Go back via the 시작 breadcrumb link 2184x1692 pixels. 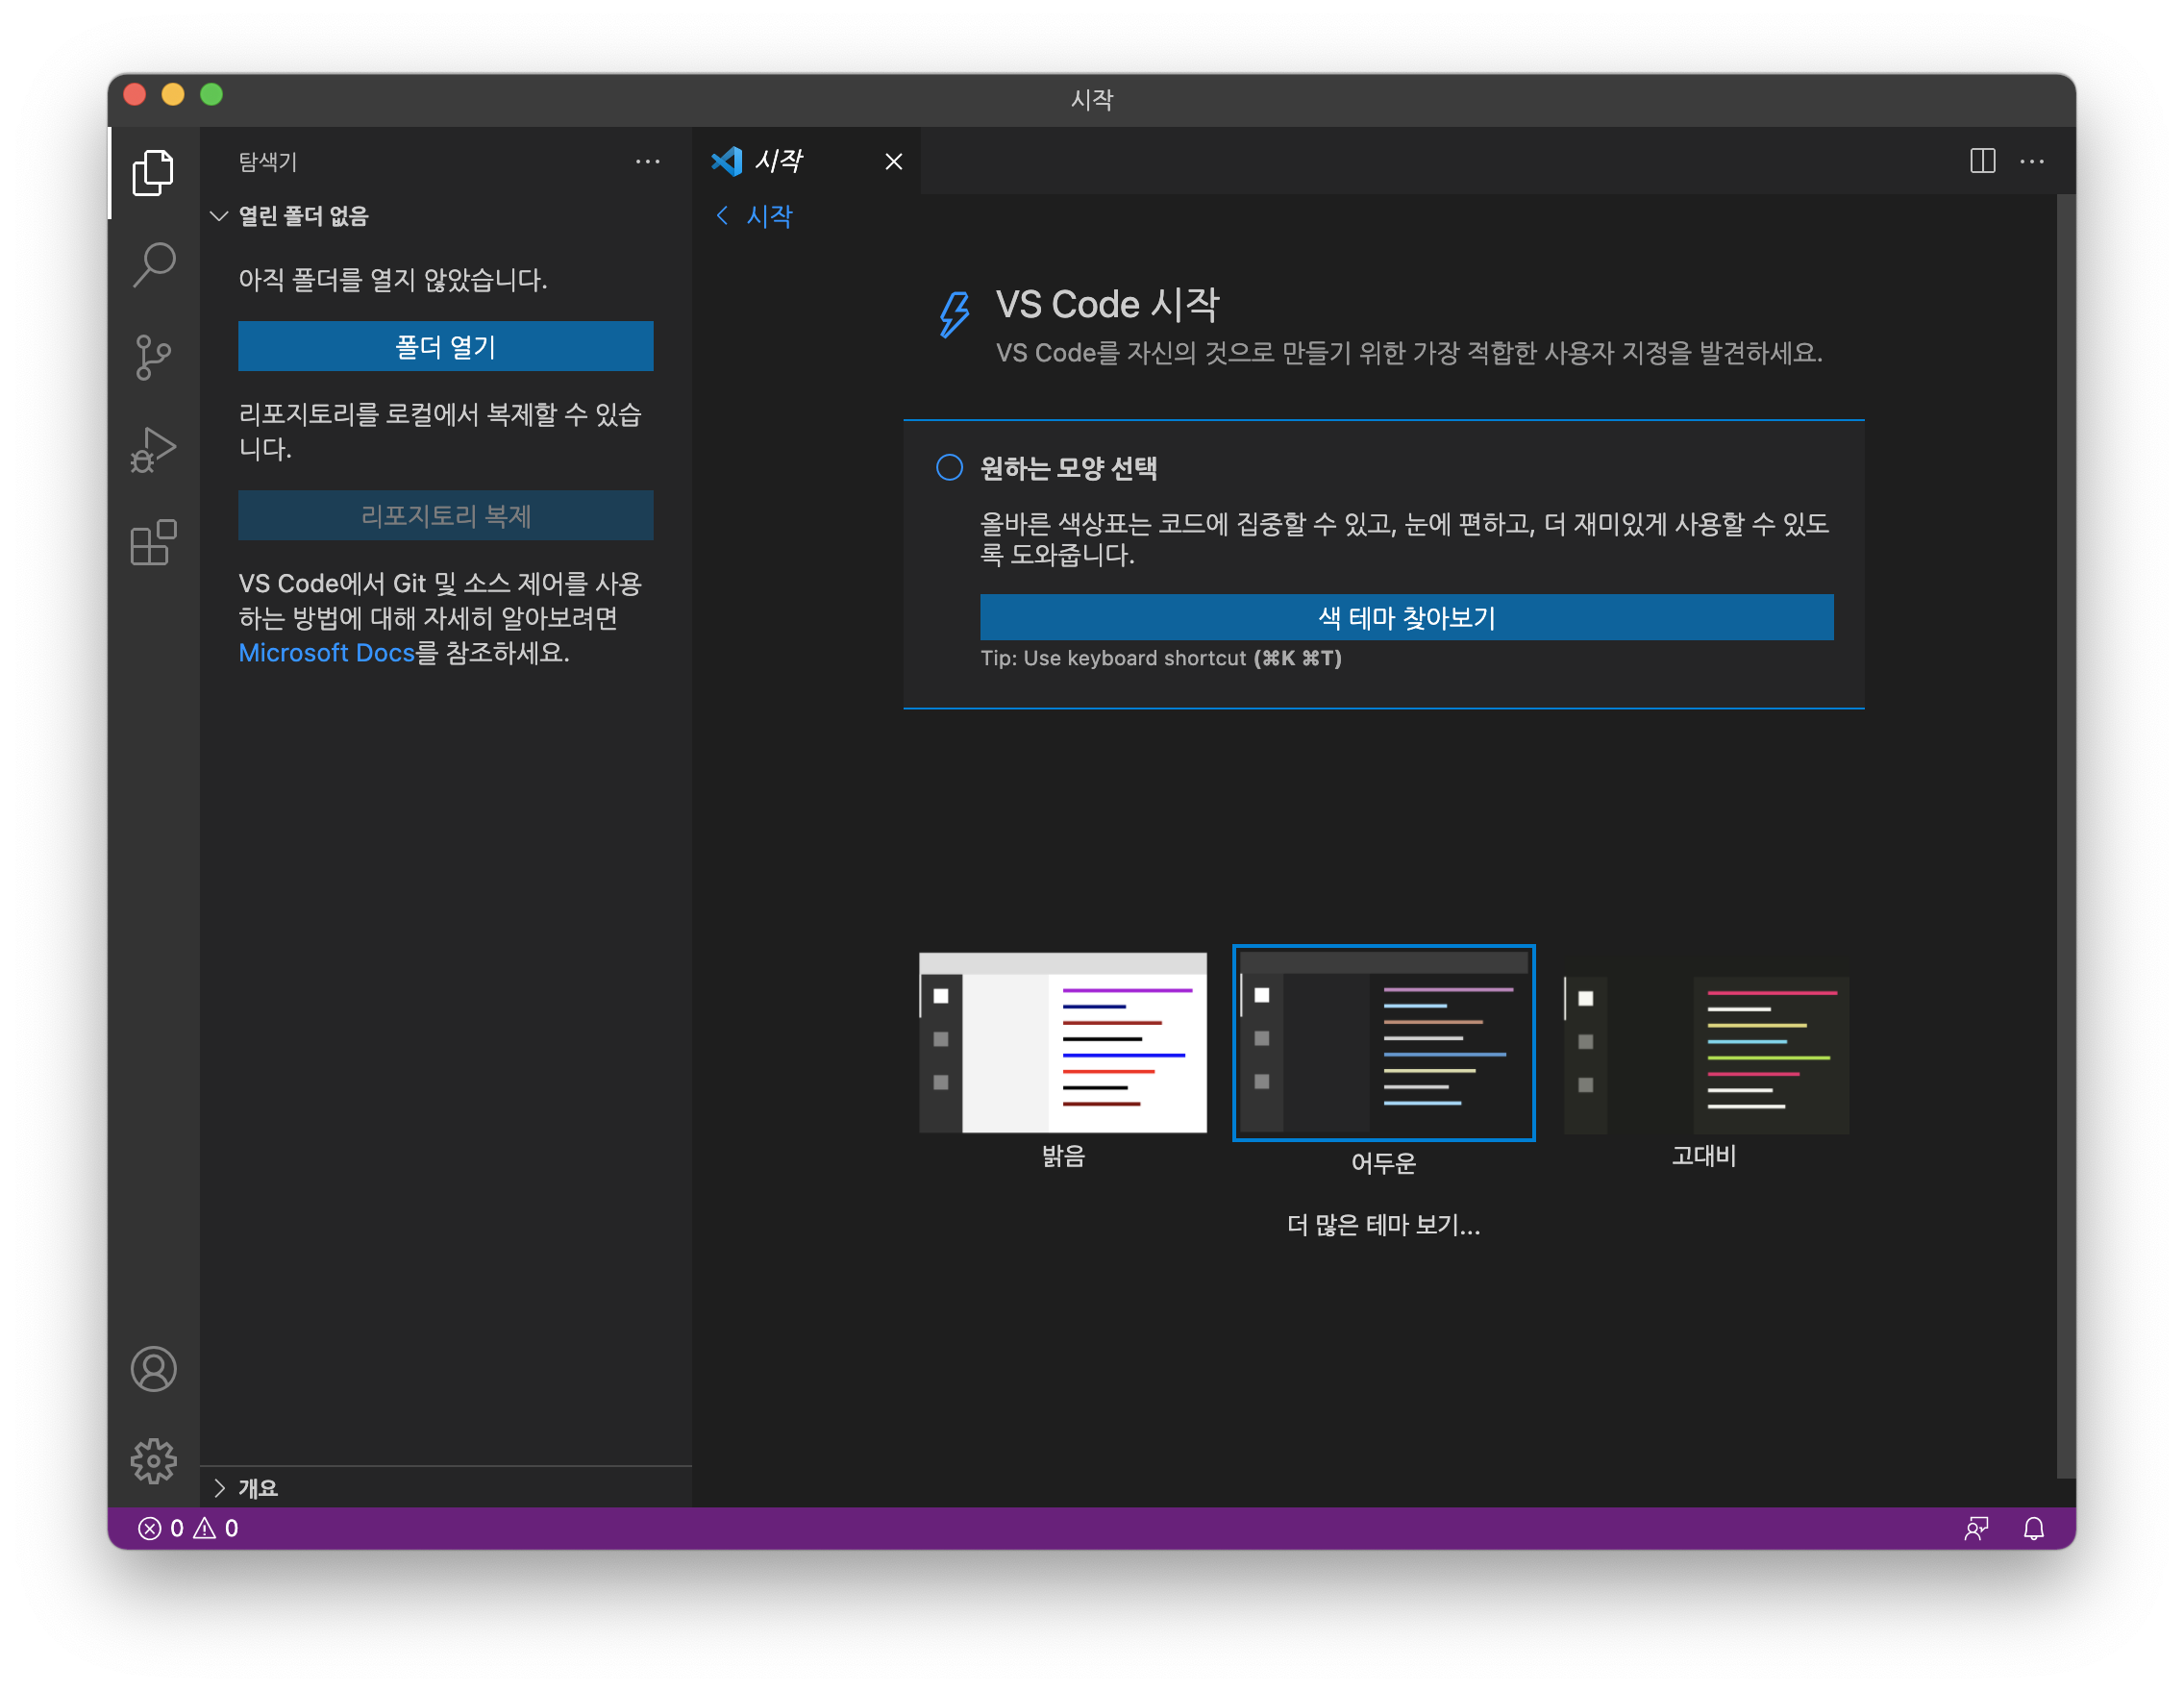(x=768, y=216)
